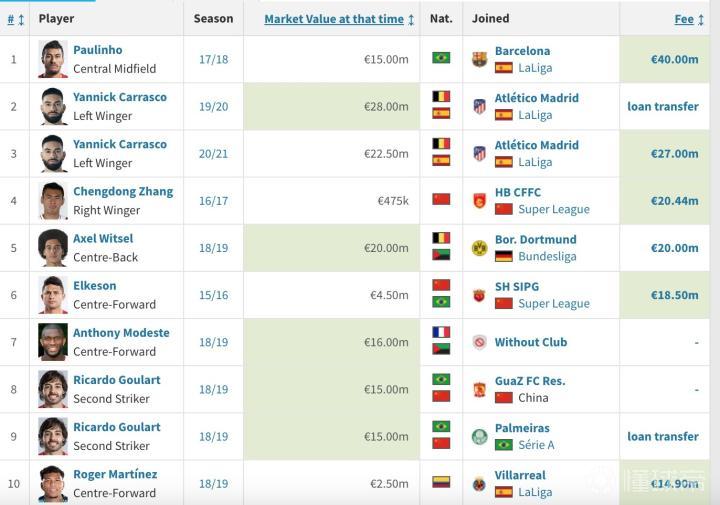Click the Barcelona club crest icon
720x505 pixels.
[480, 59]
